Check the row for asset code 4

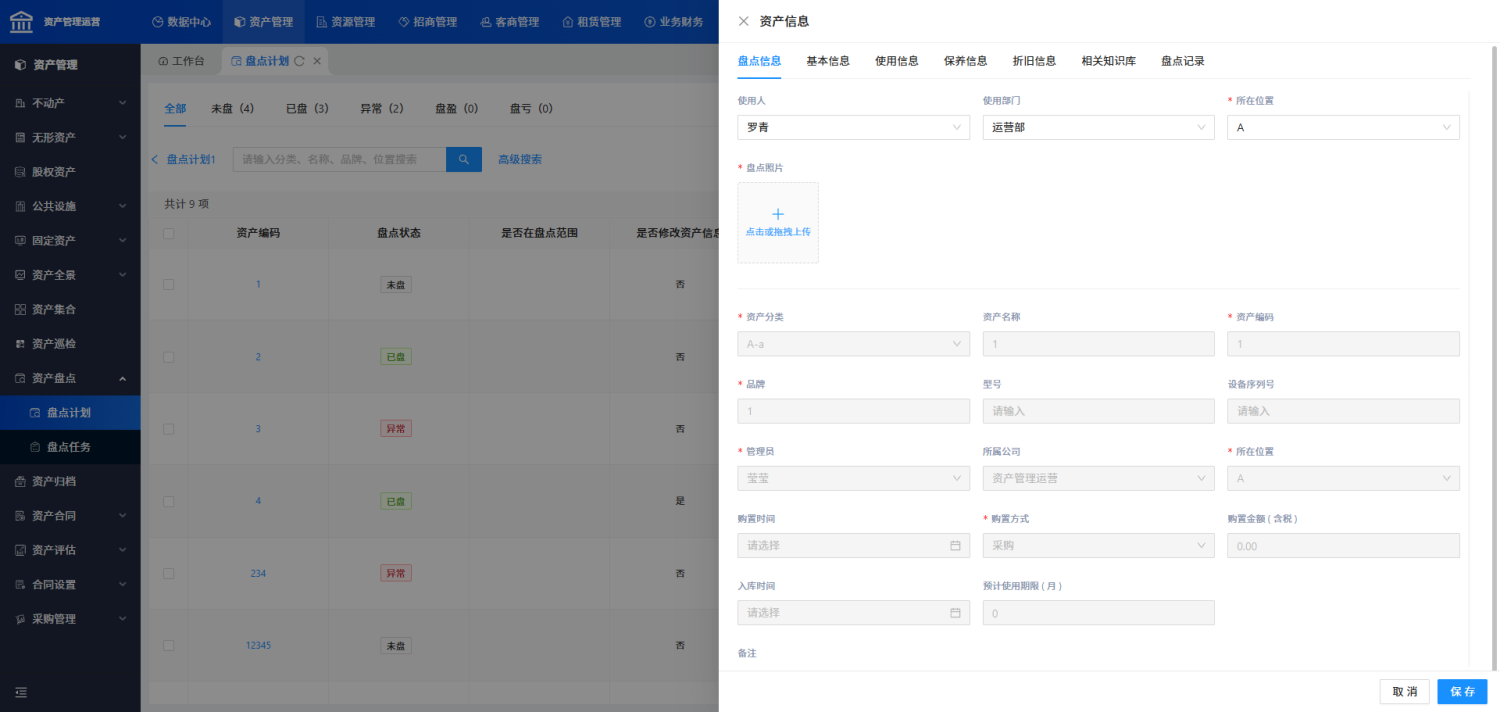(168, 501)
